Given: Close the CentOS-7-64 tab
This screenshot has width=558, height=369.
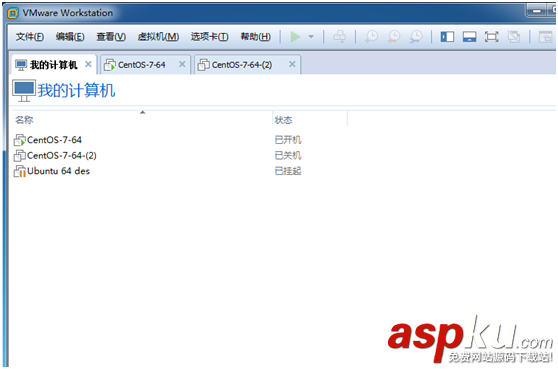Looking at the screenshot, I should tap(182, 64).
